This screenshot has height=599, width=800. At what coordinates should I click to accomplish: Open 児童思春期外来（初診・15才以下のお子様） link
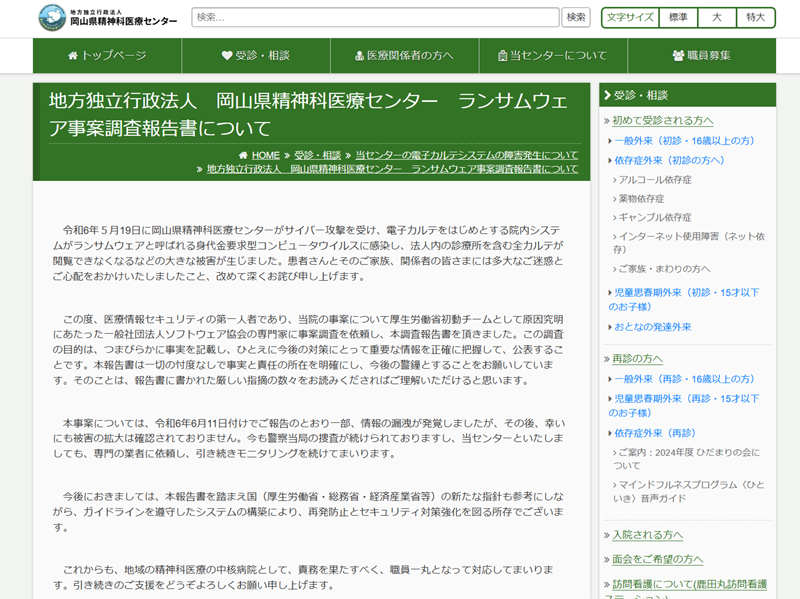(684, 300)
